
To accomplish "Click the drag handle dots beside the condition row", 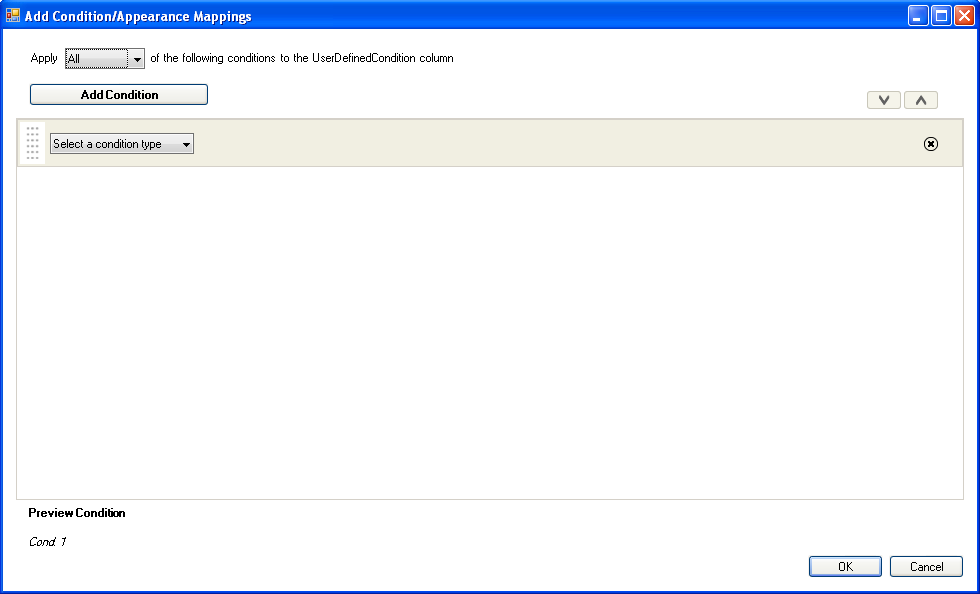I will click(31, 143).
